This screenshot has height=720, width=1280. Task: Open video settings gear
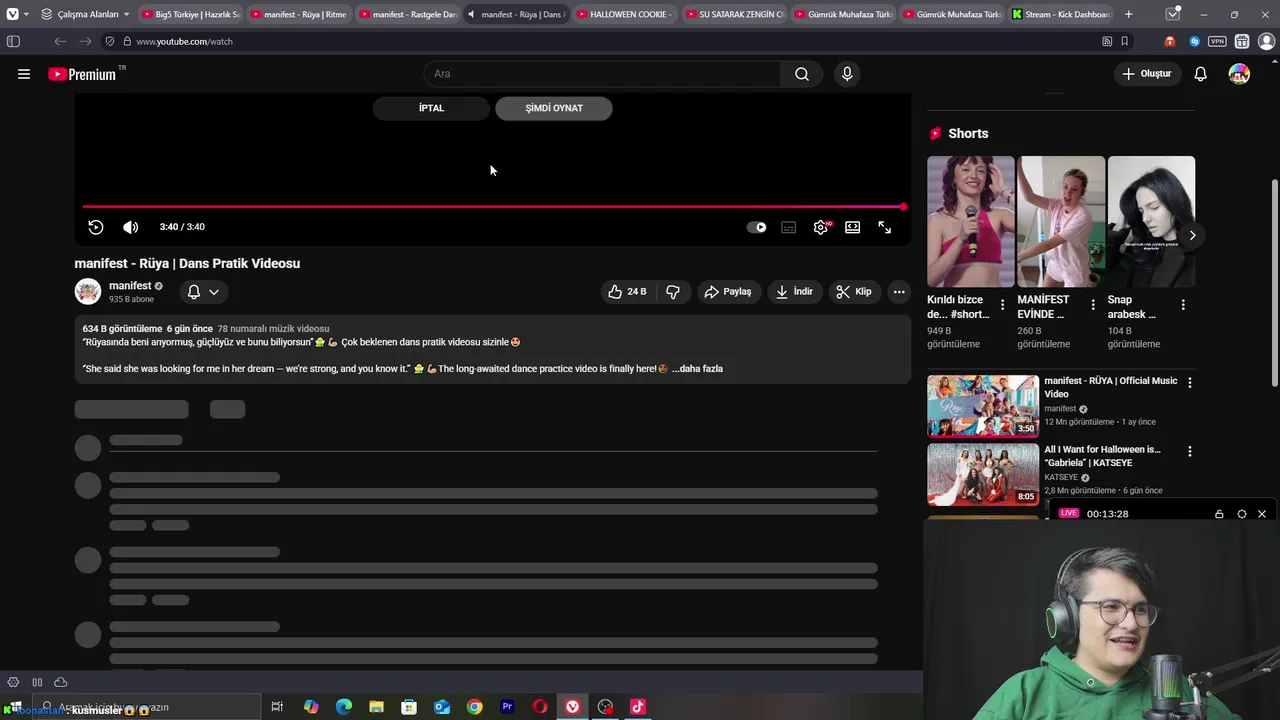[821, 227]
